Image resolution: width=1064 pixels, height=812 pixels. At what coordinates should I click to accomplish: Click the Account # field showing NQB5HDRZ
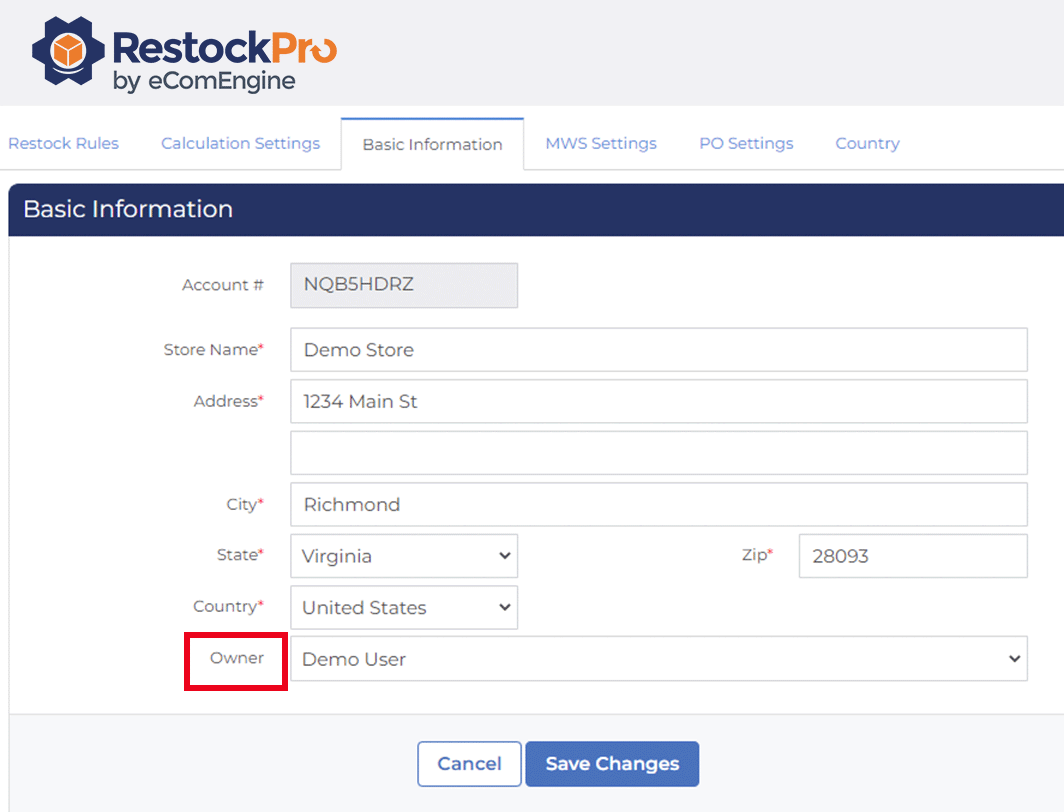[404, 285]
